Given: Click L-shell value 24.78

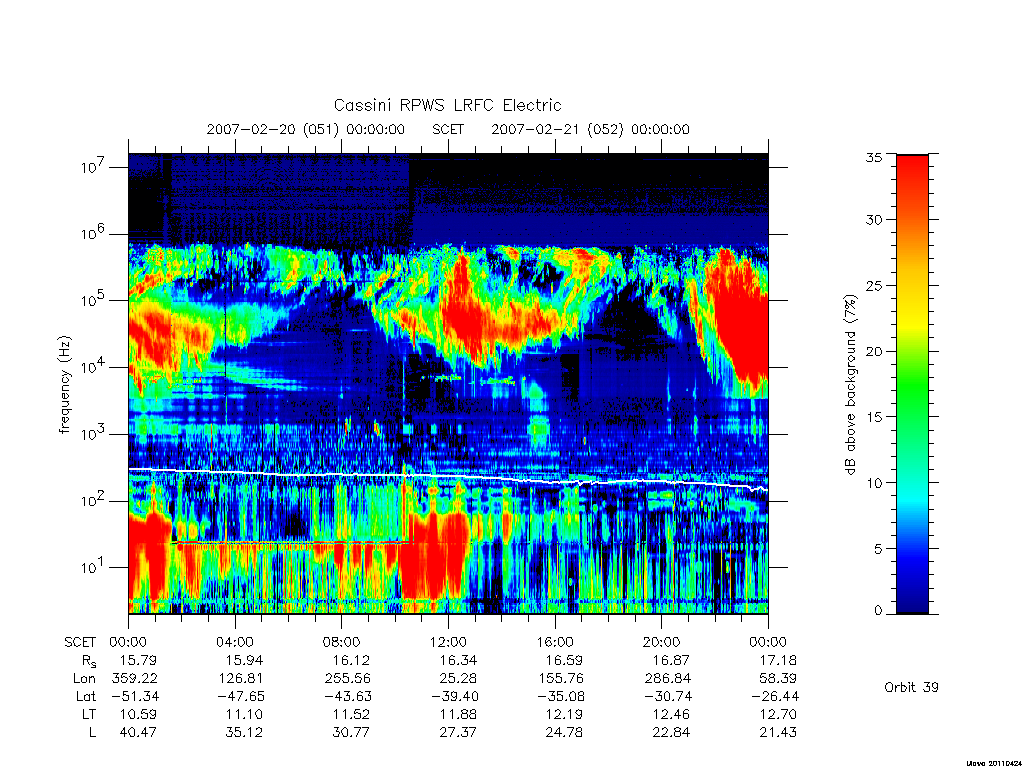Looking at the screenshot, I should 564,733.
